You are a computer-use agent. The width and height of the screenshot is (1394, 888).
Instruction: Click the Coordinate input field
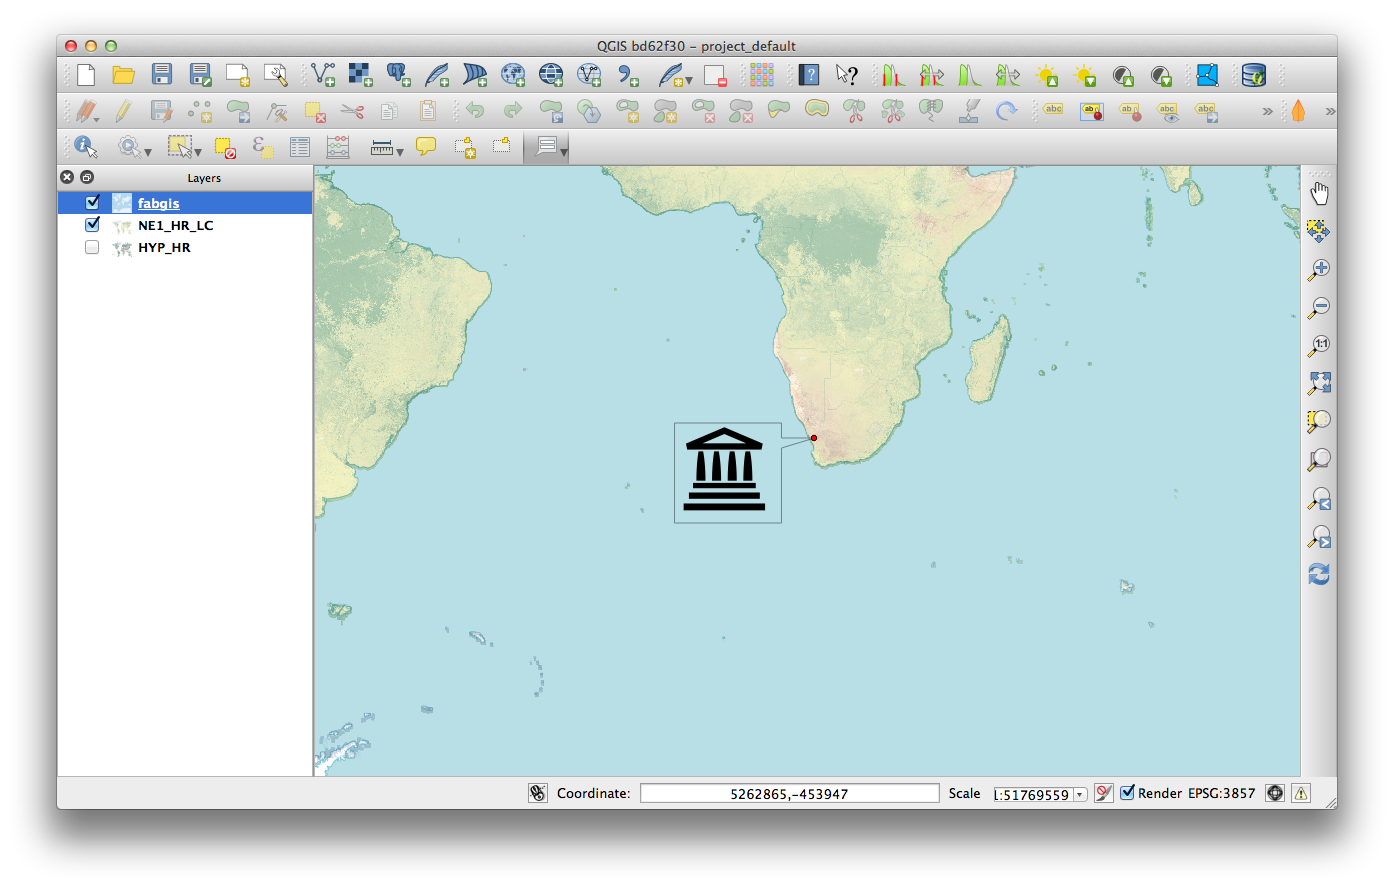[789, 793]
